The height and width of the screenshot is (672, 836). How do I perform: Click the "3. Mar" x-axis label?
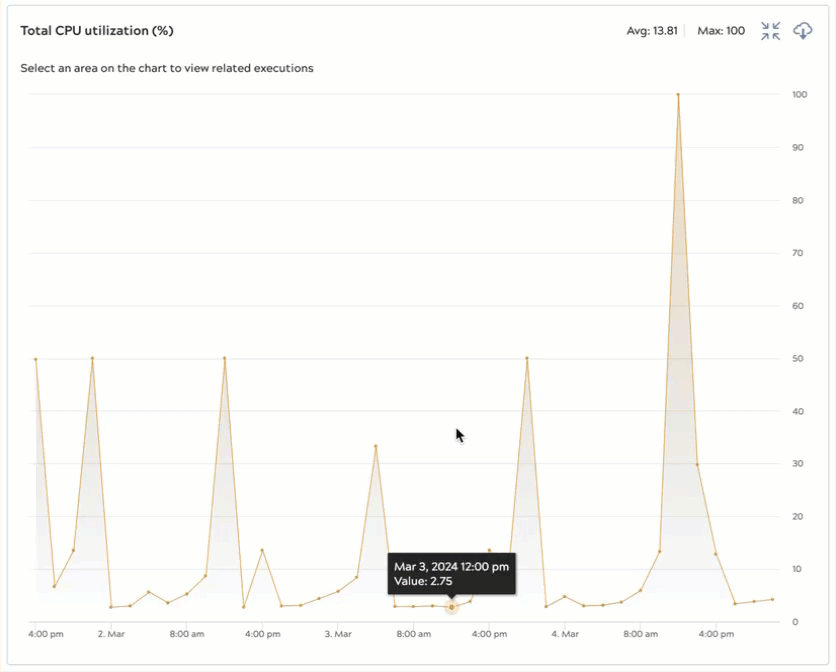click(338, 633)
